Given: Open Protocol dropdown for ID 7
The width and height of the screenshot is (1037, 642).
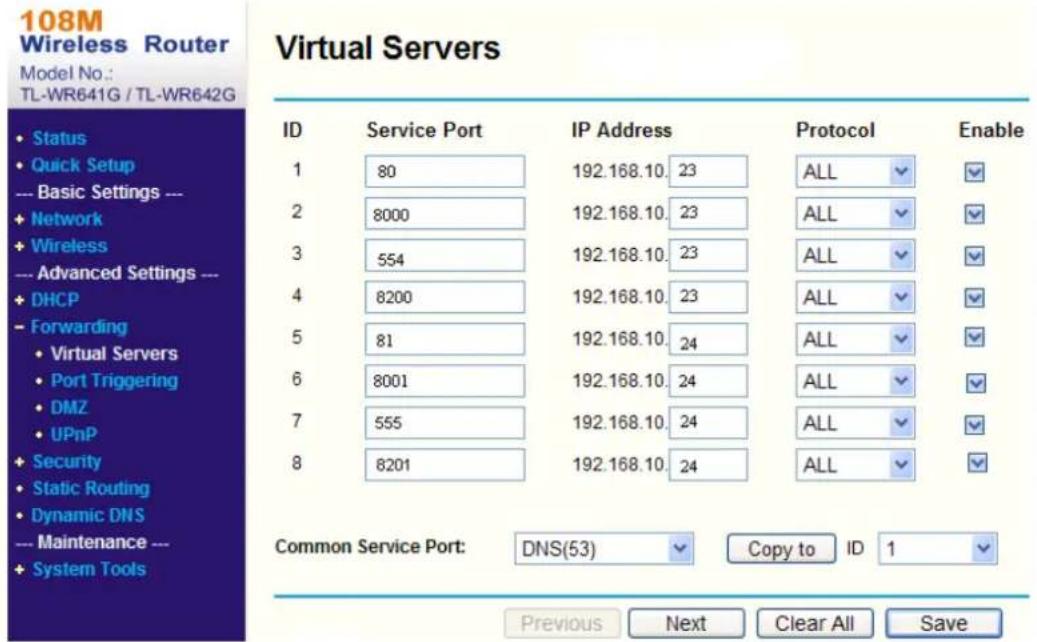Looking at the screenshot, I should pyautogui.click(x=855, y=423).
